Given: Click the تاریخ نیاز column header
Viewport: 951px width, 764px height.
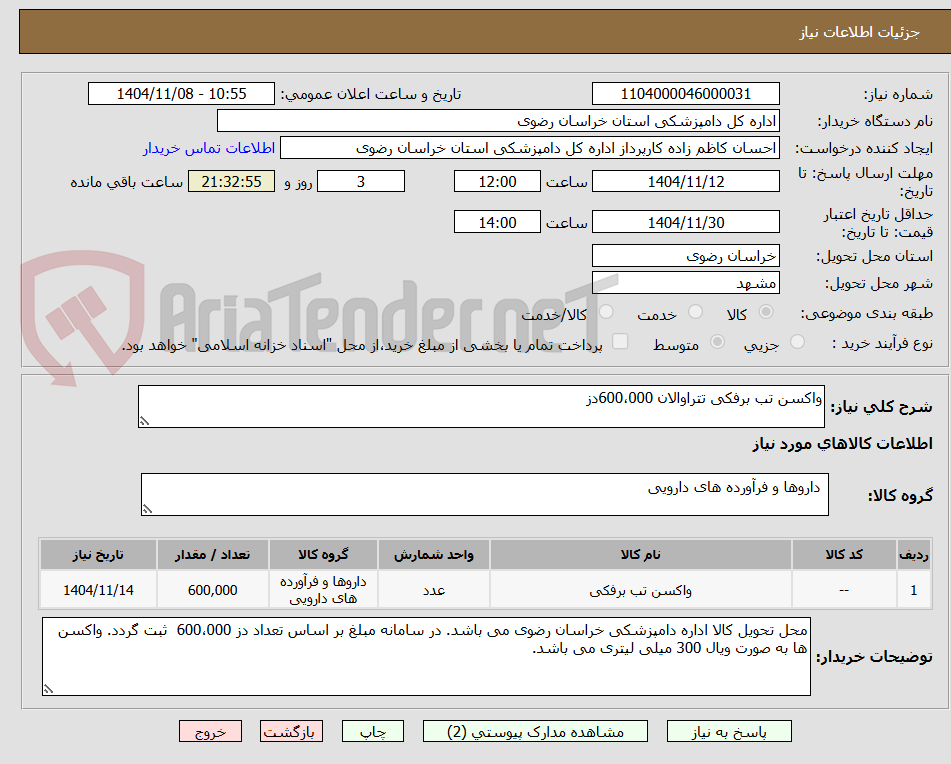Looking at the screenshot, I should click(x=98, y=555).
